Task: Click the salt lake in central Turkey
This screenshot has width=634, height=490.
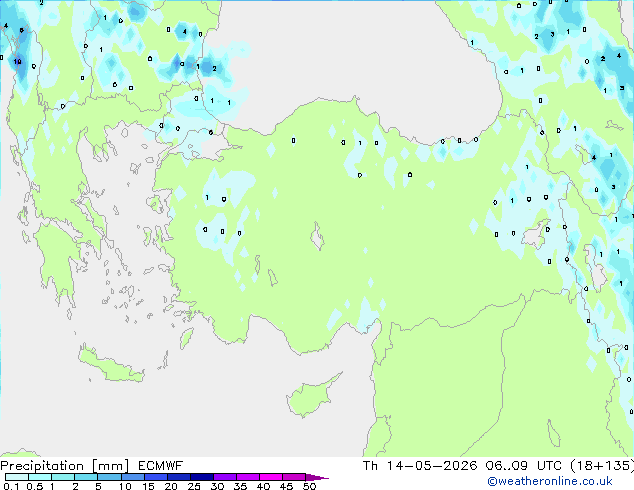Action: click(317, 236)
